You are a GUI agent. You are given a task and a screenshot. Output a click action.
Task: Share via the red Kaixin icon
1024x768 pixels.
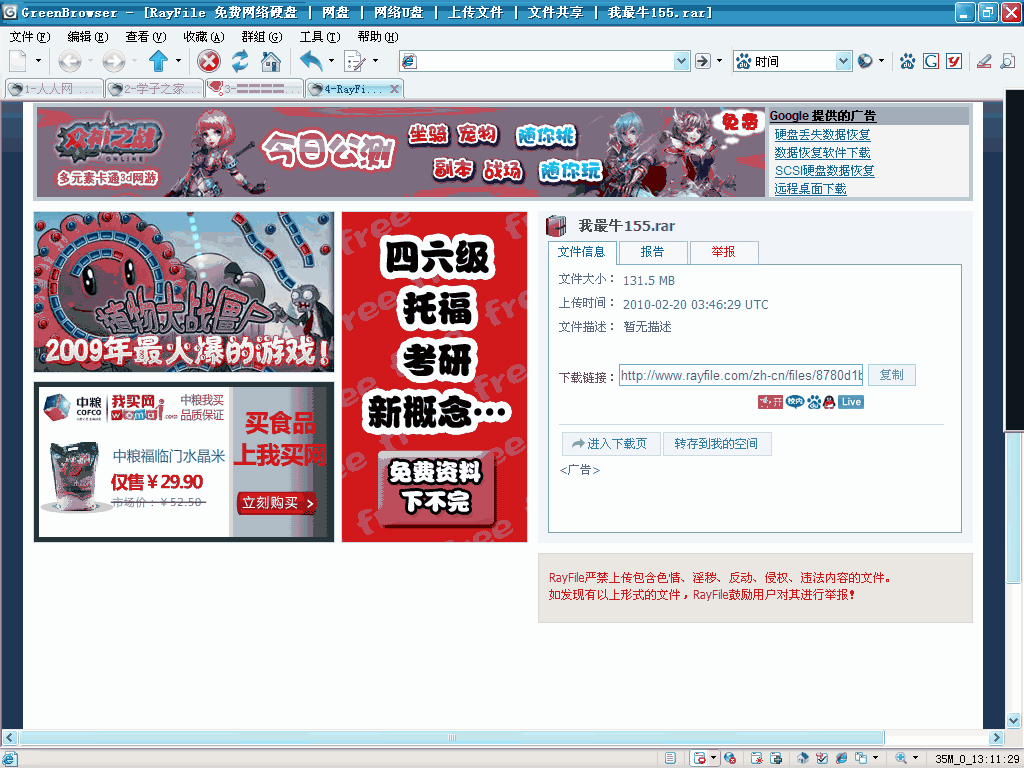770,402
